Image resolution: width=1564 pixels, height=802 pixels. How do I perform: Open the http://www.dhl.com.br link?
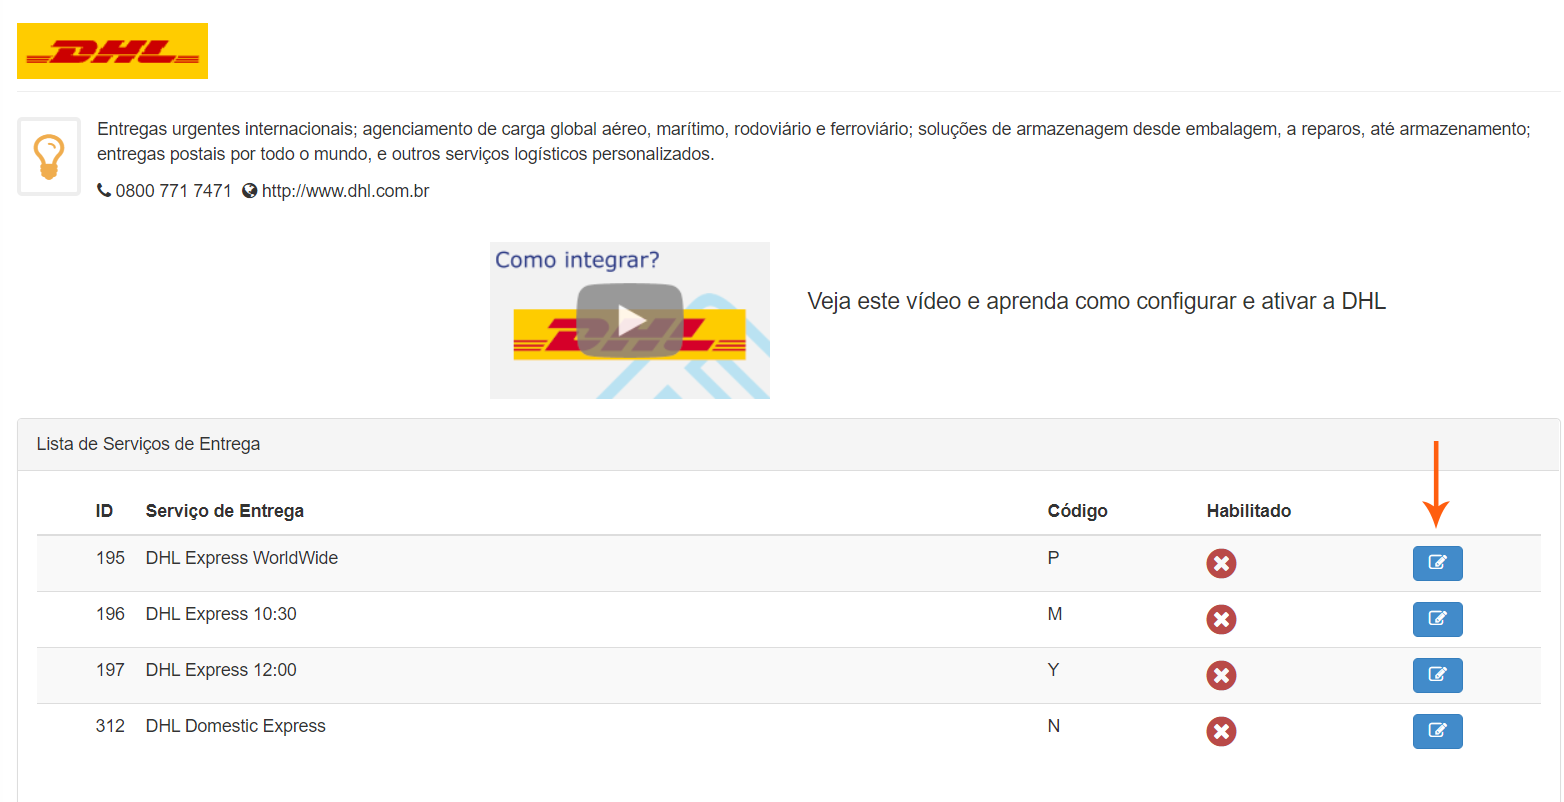point(345,191)
